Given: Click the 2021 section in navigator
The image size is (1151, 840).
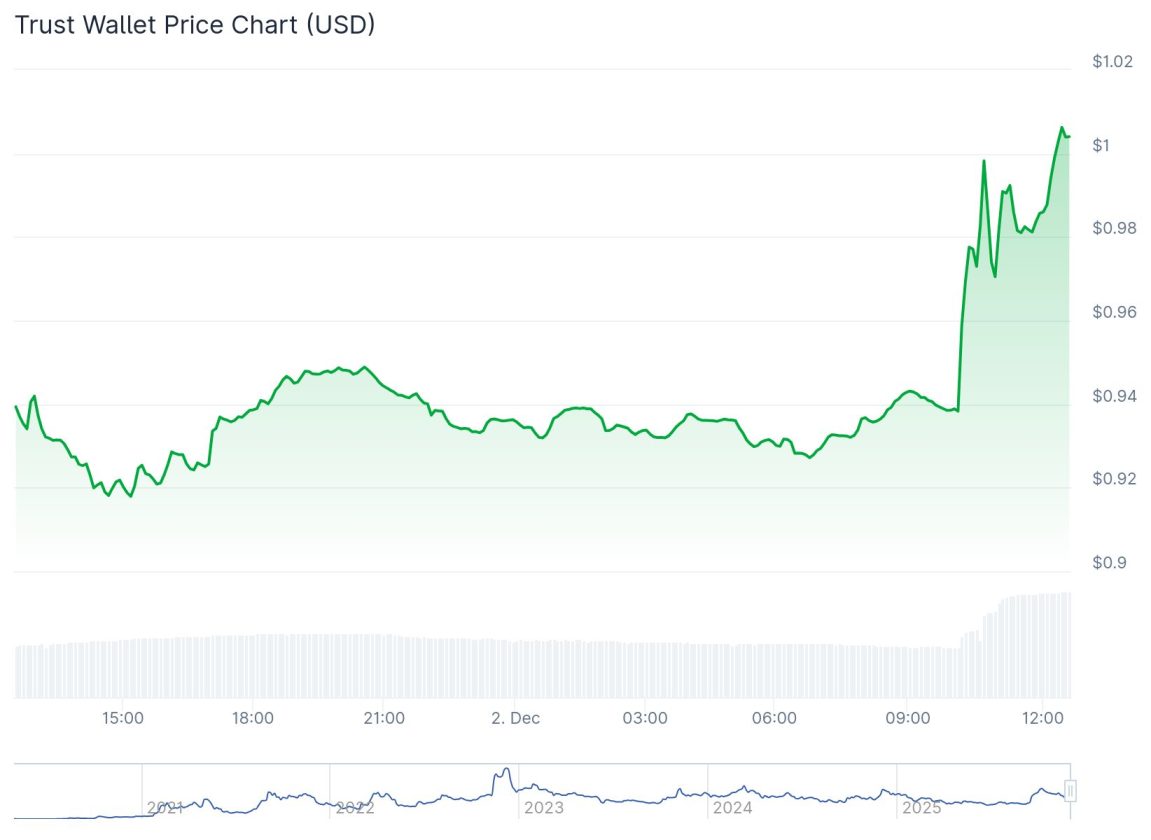Looking at the screenshot, I should click(166, 807).
